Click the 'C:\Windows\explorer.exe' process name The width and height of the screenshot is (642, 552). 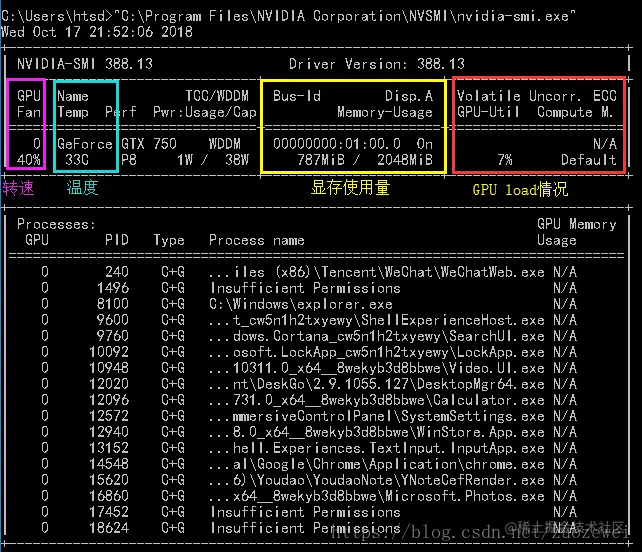click(301, 304)
